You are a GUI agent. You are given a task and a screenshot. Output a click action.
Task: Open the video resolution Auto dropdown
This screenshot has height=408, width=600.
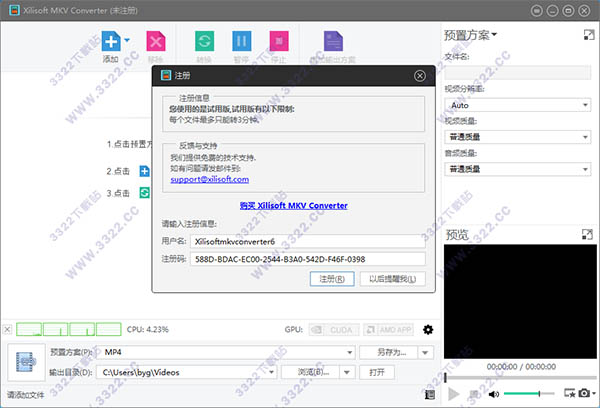518,105
